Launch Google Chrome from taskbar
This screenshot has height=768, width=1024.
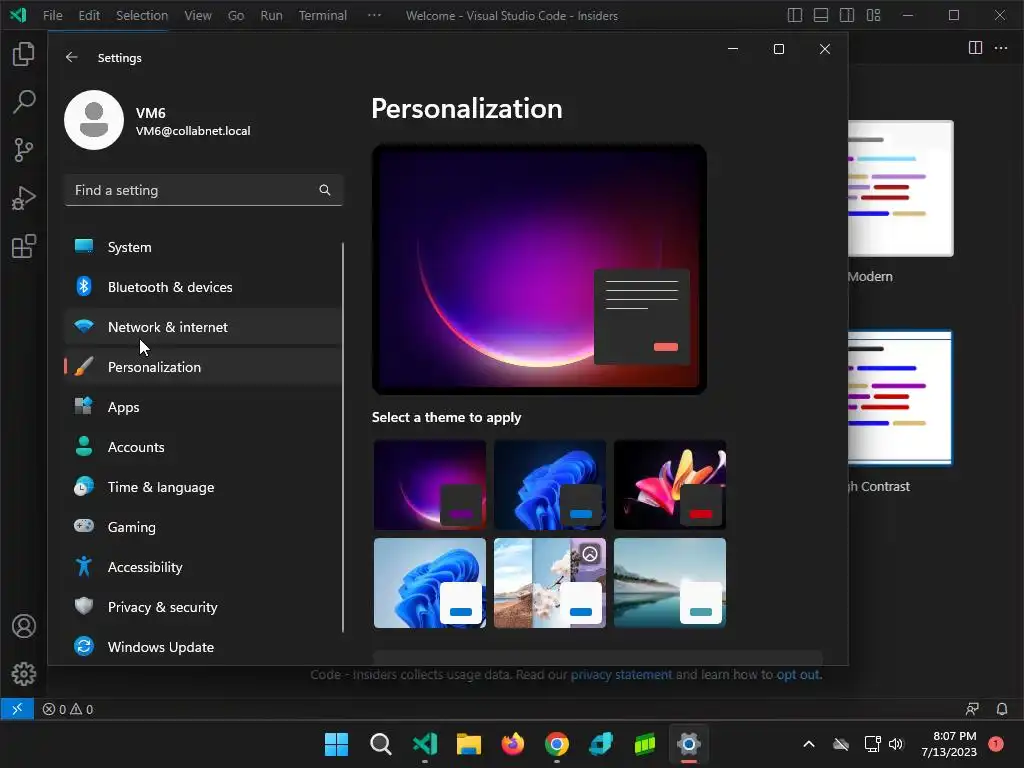(557, 744)
